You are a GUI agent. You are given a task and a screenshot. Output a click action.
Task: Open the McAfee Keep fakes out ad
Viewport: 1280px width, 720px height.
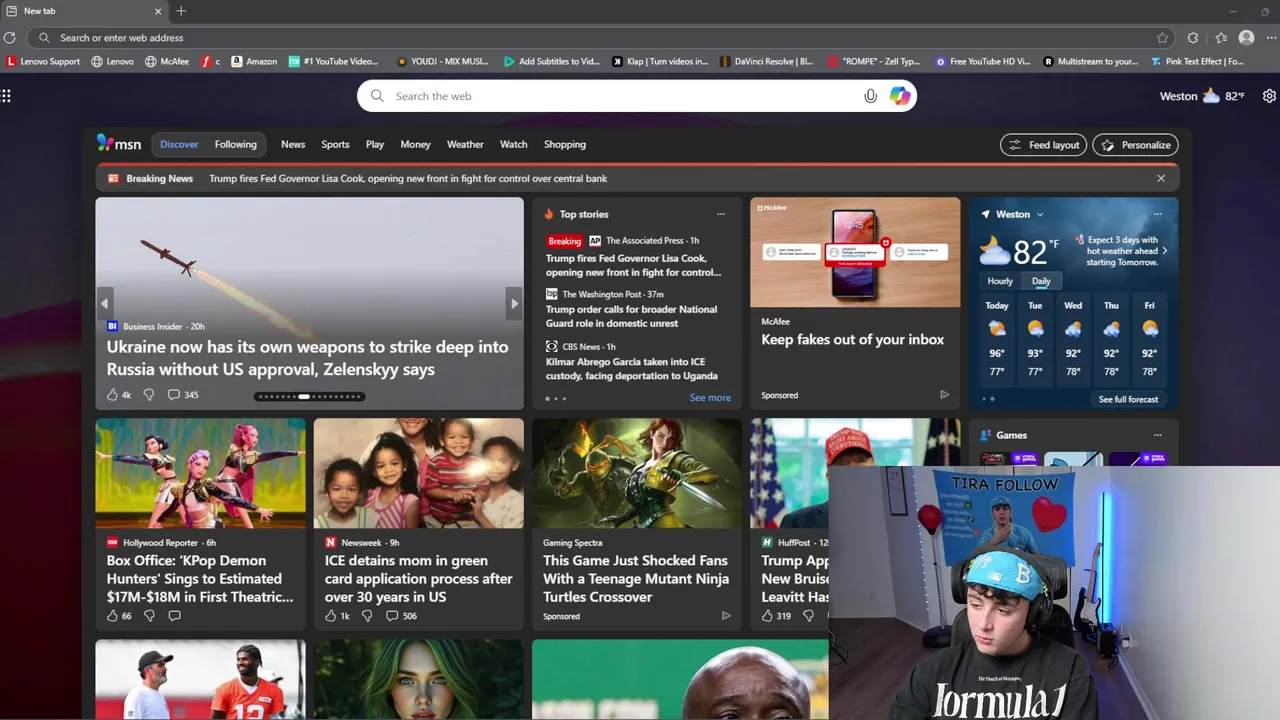pyautogui.click(x=855, y=303)
